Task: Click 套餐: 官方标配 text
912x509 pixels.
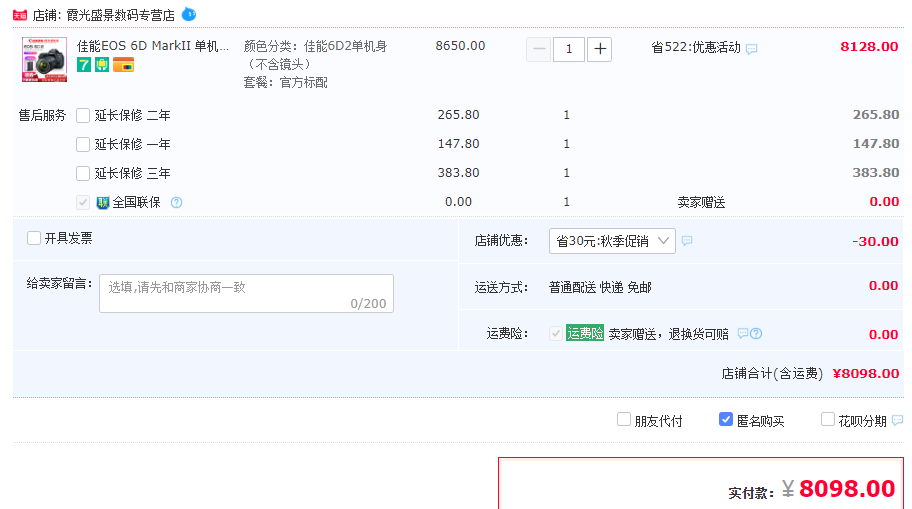Action: point(285,83)
